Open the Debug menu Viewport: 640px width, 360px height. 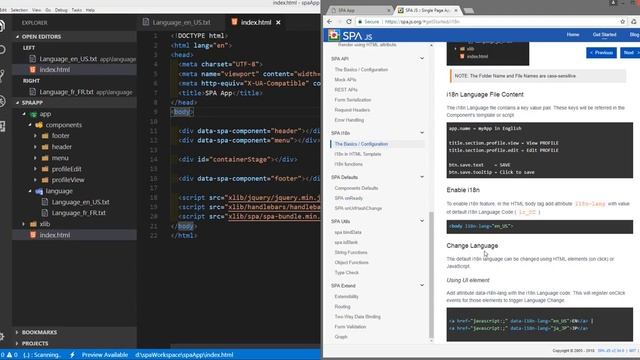[x=61, y=10]
